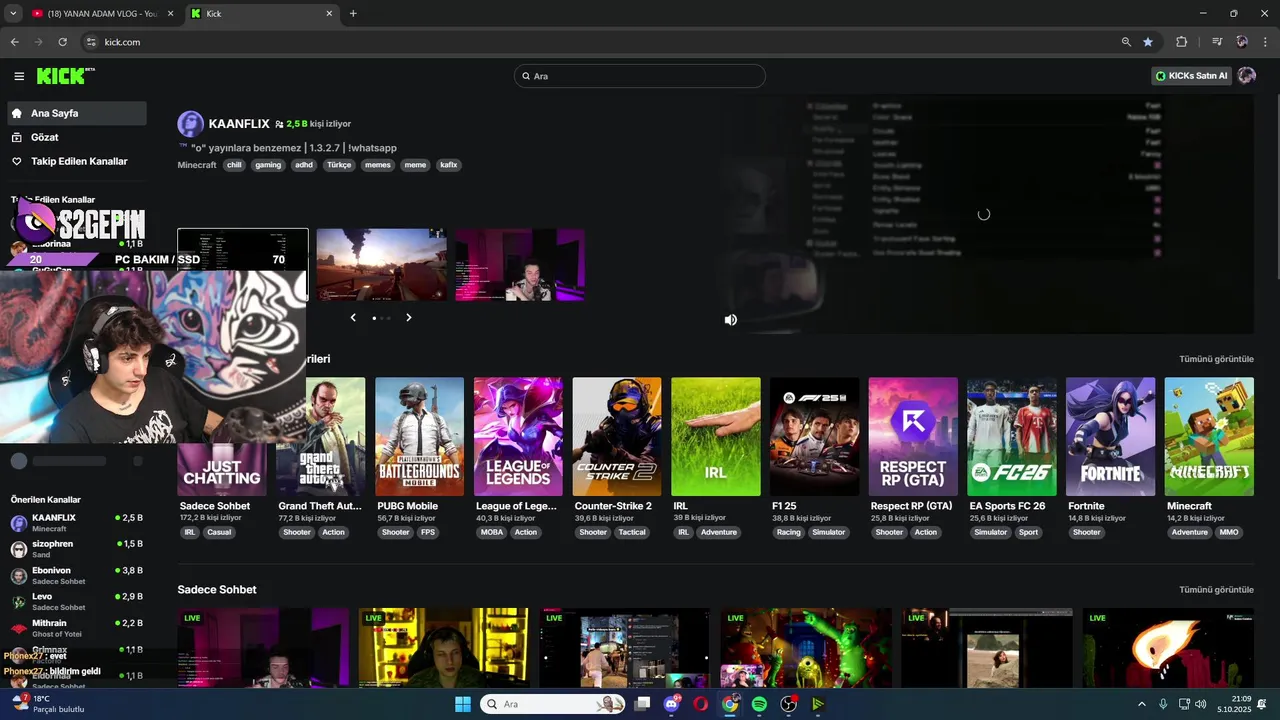
Task: Select the desert explosion carousel thumbnail
Action: click(381, 264)
